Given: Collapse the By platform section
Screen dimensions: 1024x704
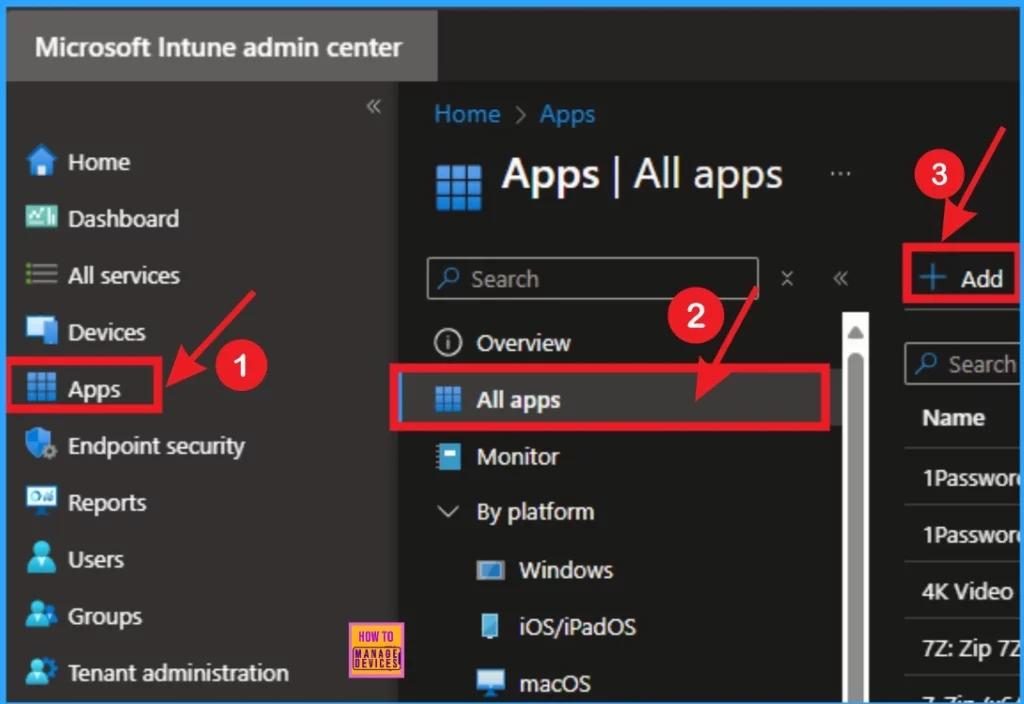Looking at the screenshot, I should tap(448, 511).
